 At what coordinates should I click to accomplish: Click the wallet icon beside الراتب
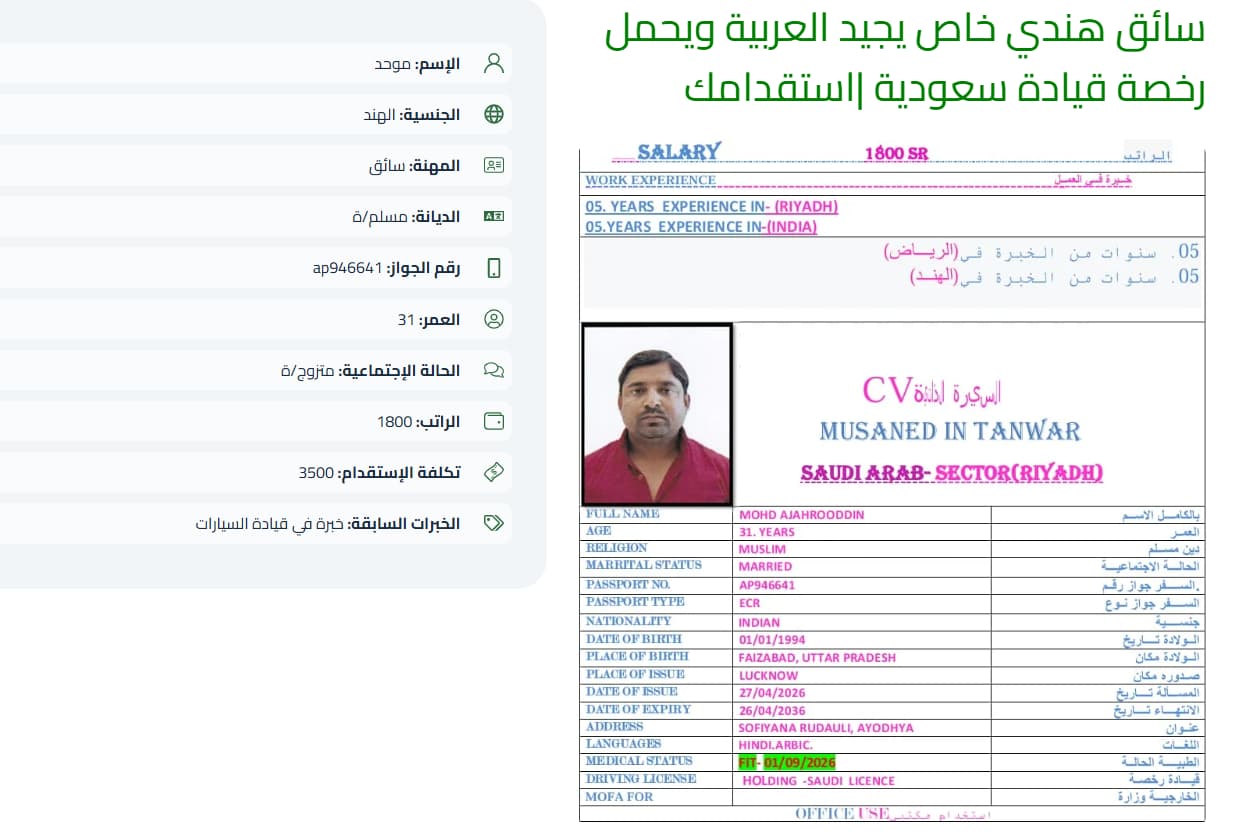coord(494,422)
